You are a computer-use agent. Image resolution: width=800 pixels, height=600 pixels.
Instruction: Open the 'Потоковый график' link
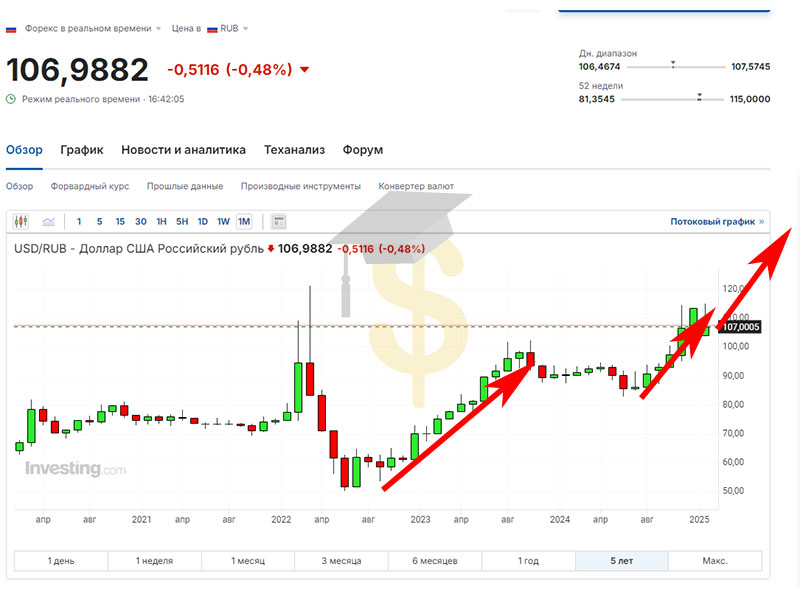pos(716,221)
